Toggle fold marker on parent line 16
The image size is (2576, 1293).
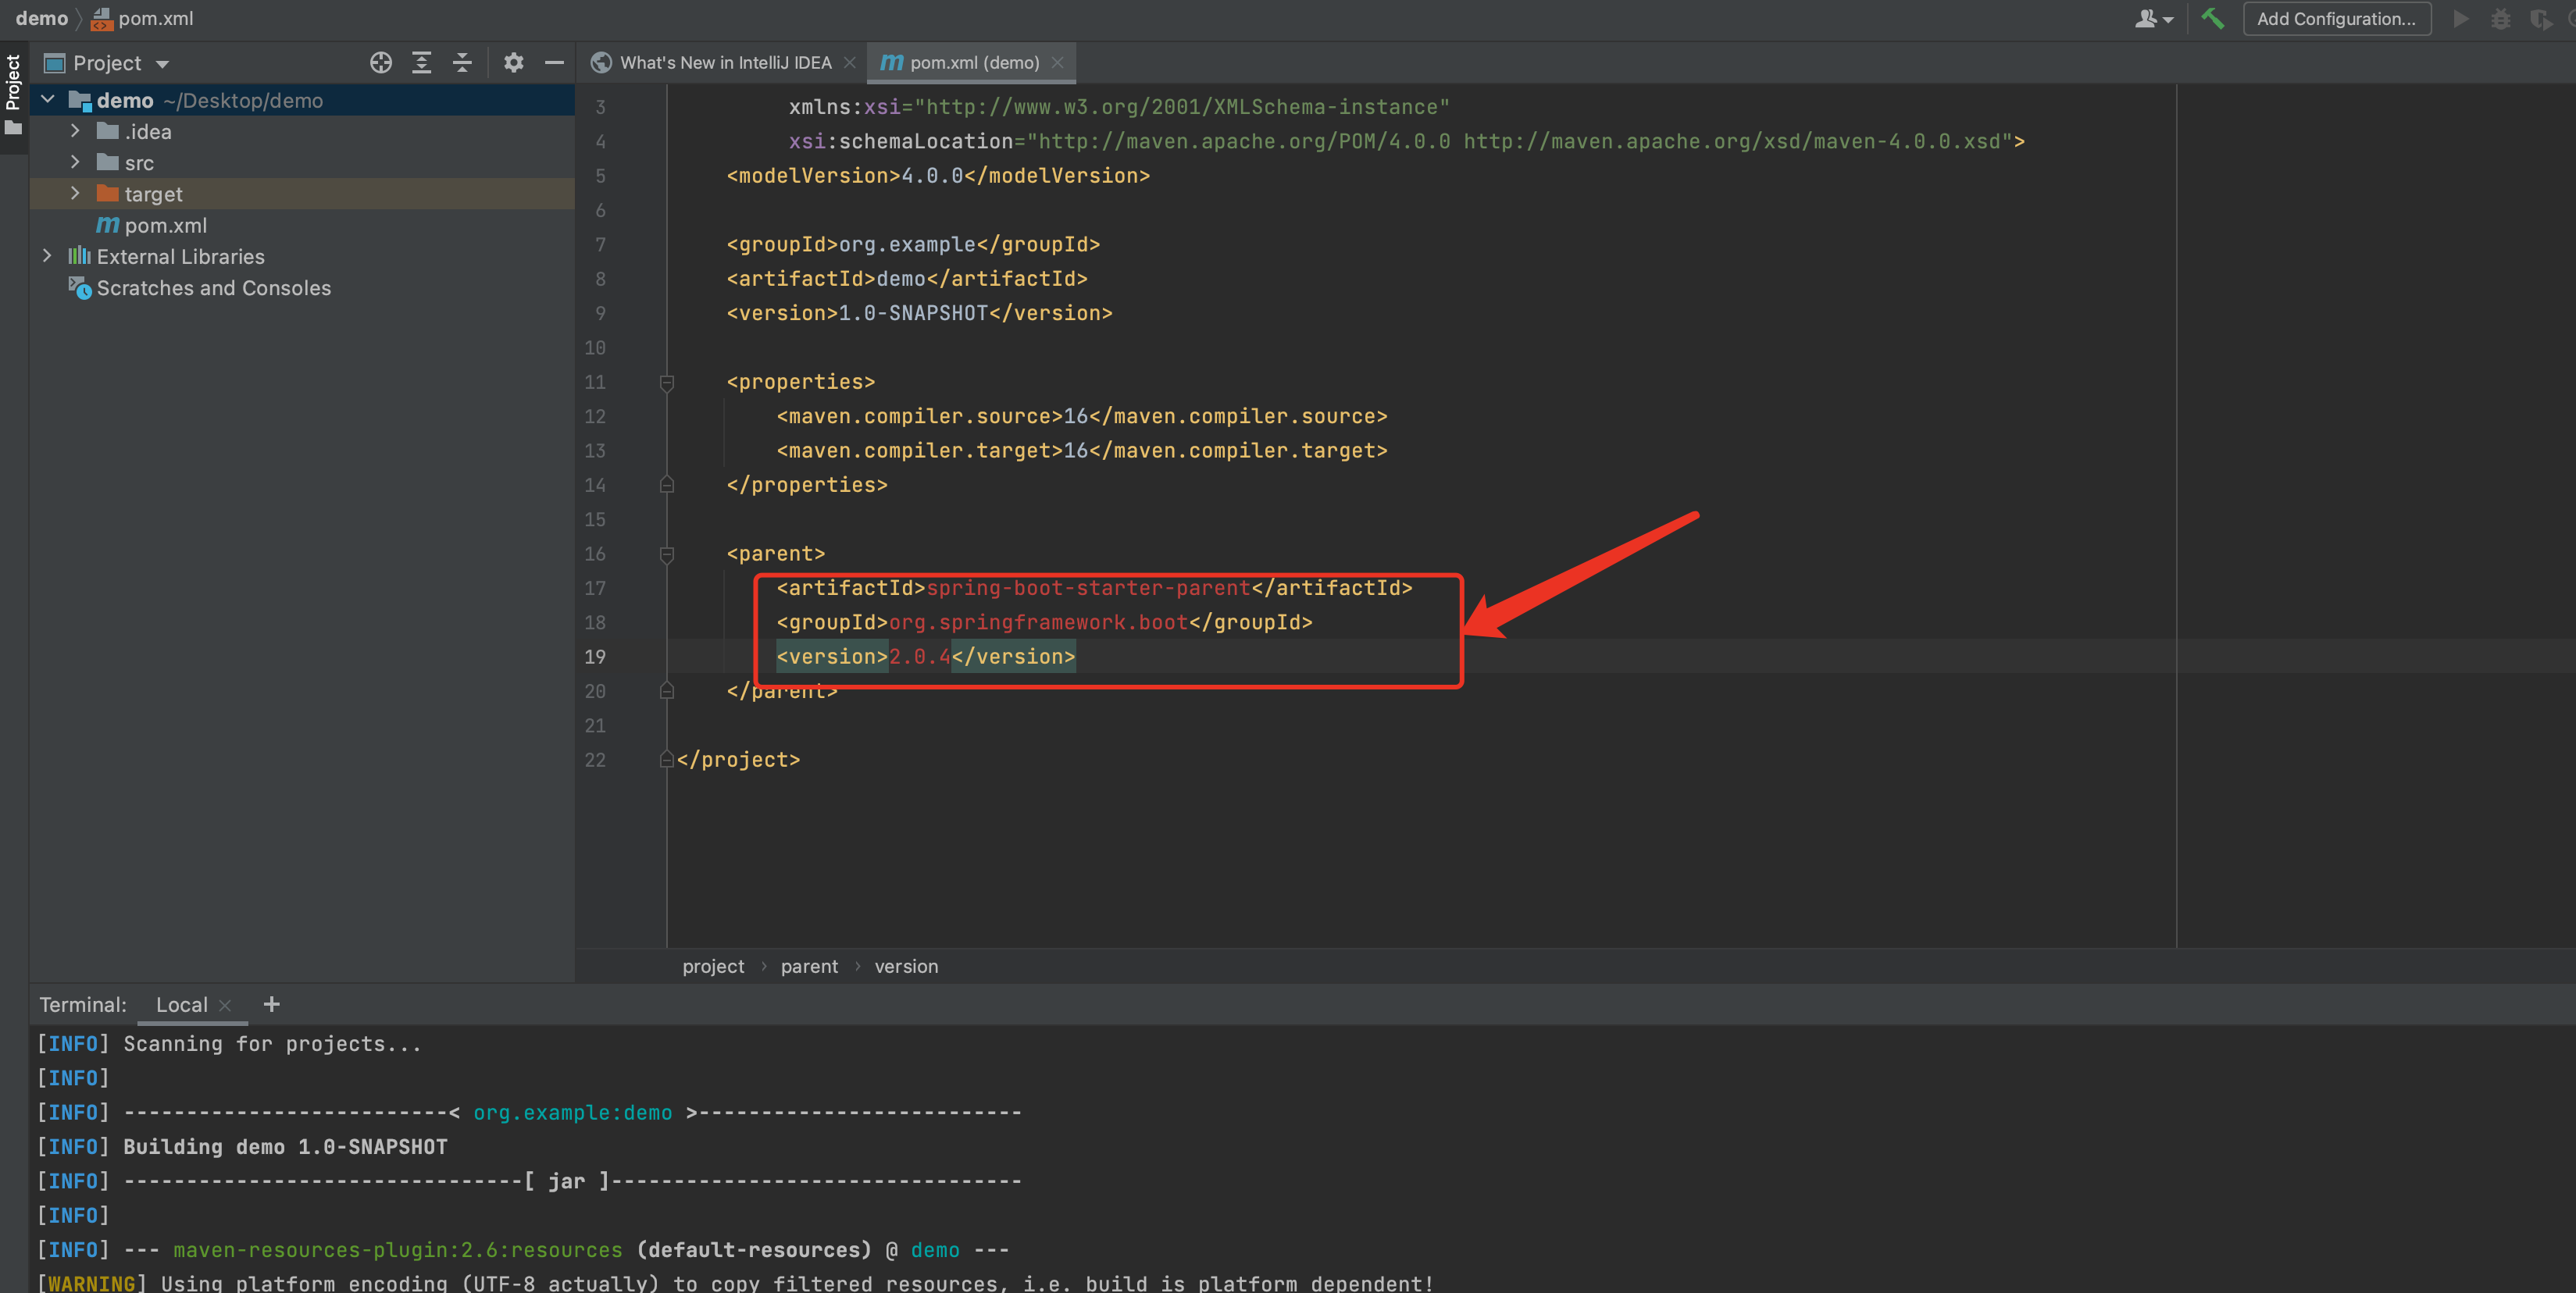coord(667,554)
